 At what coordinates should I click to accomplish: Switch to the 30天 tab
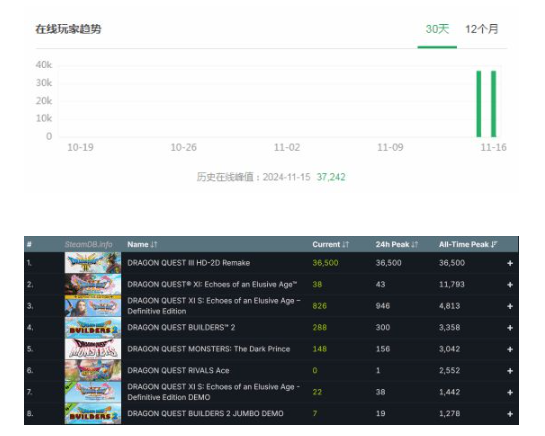[437, 29]
